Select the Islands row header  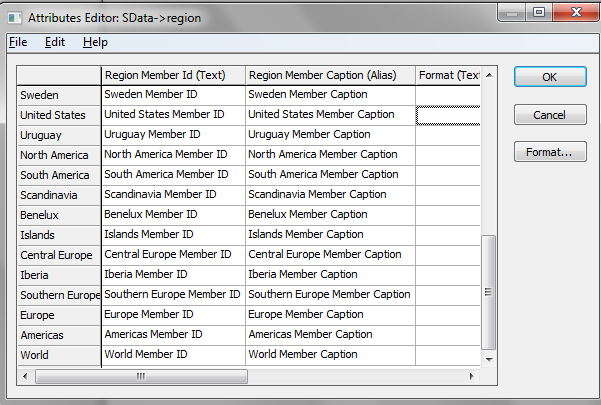pyautogui.click(x=59, y=235)
